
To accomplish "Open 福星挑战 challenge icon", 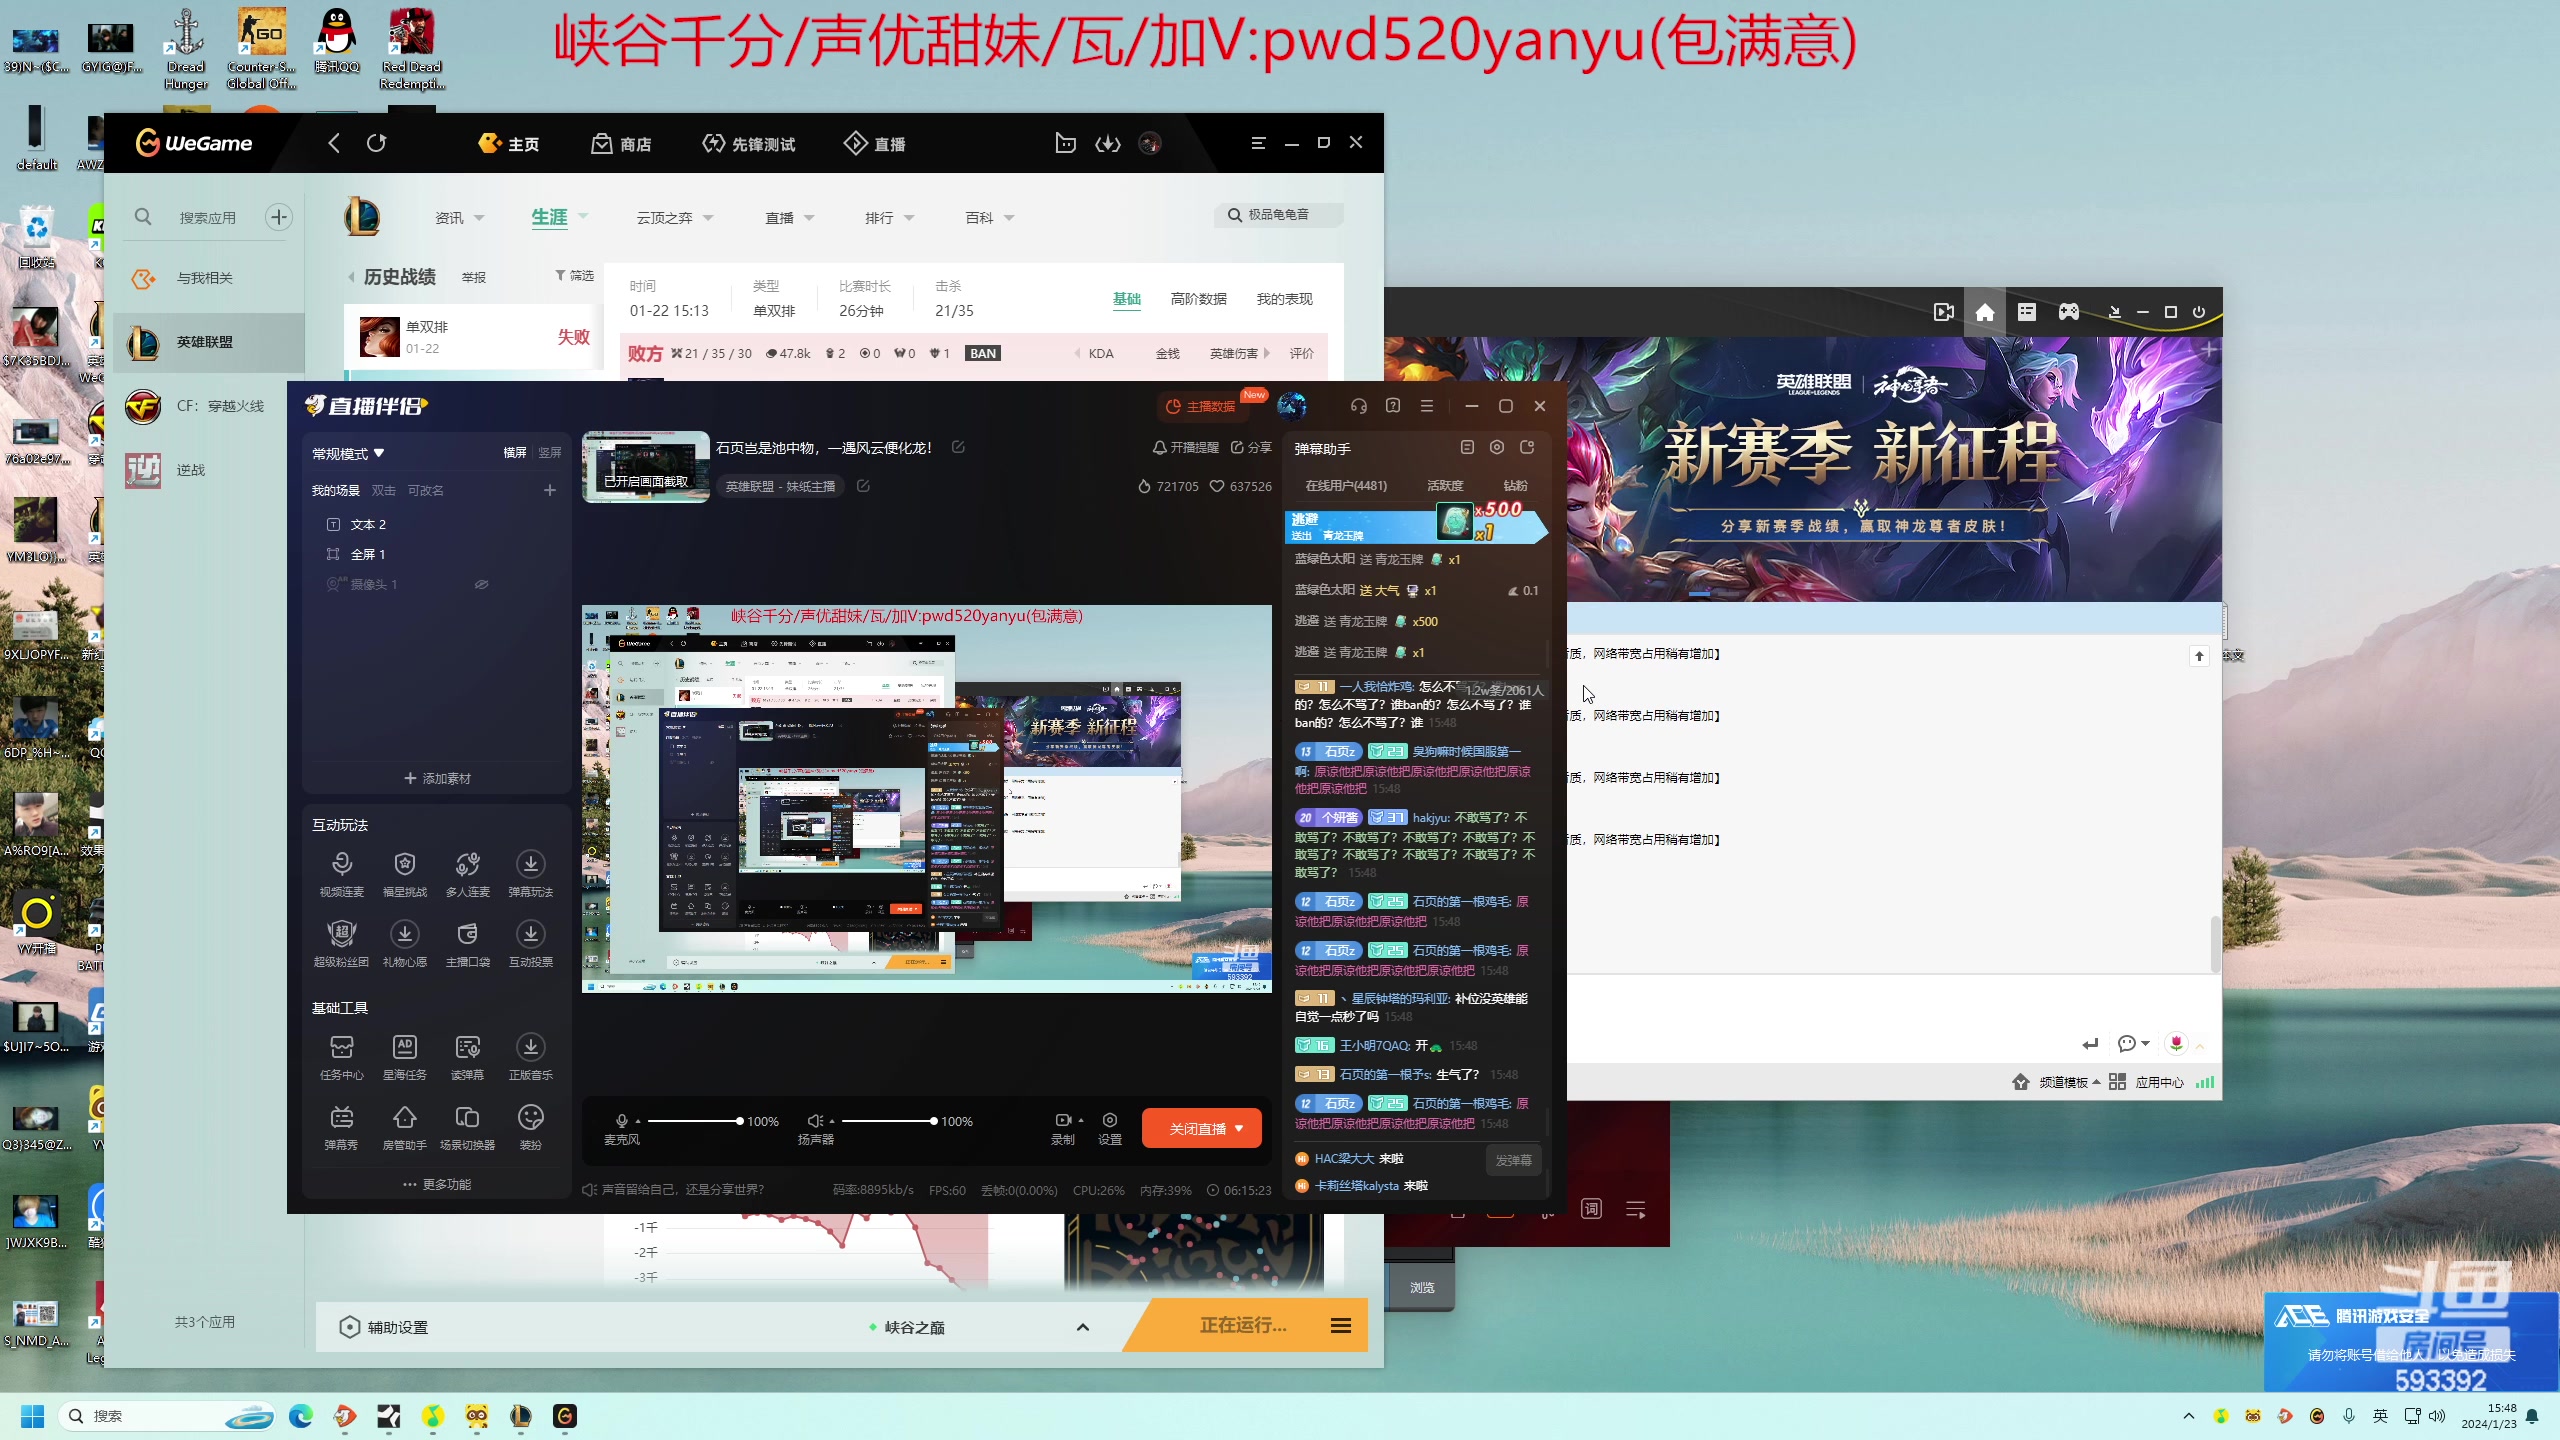I will coord(404,872).
